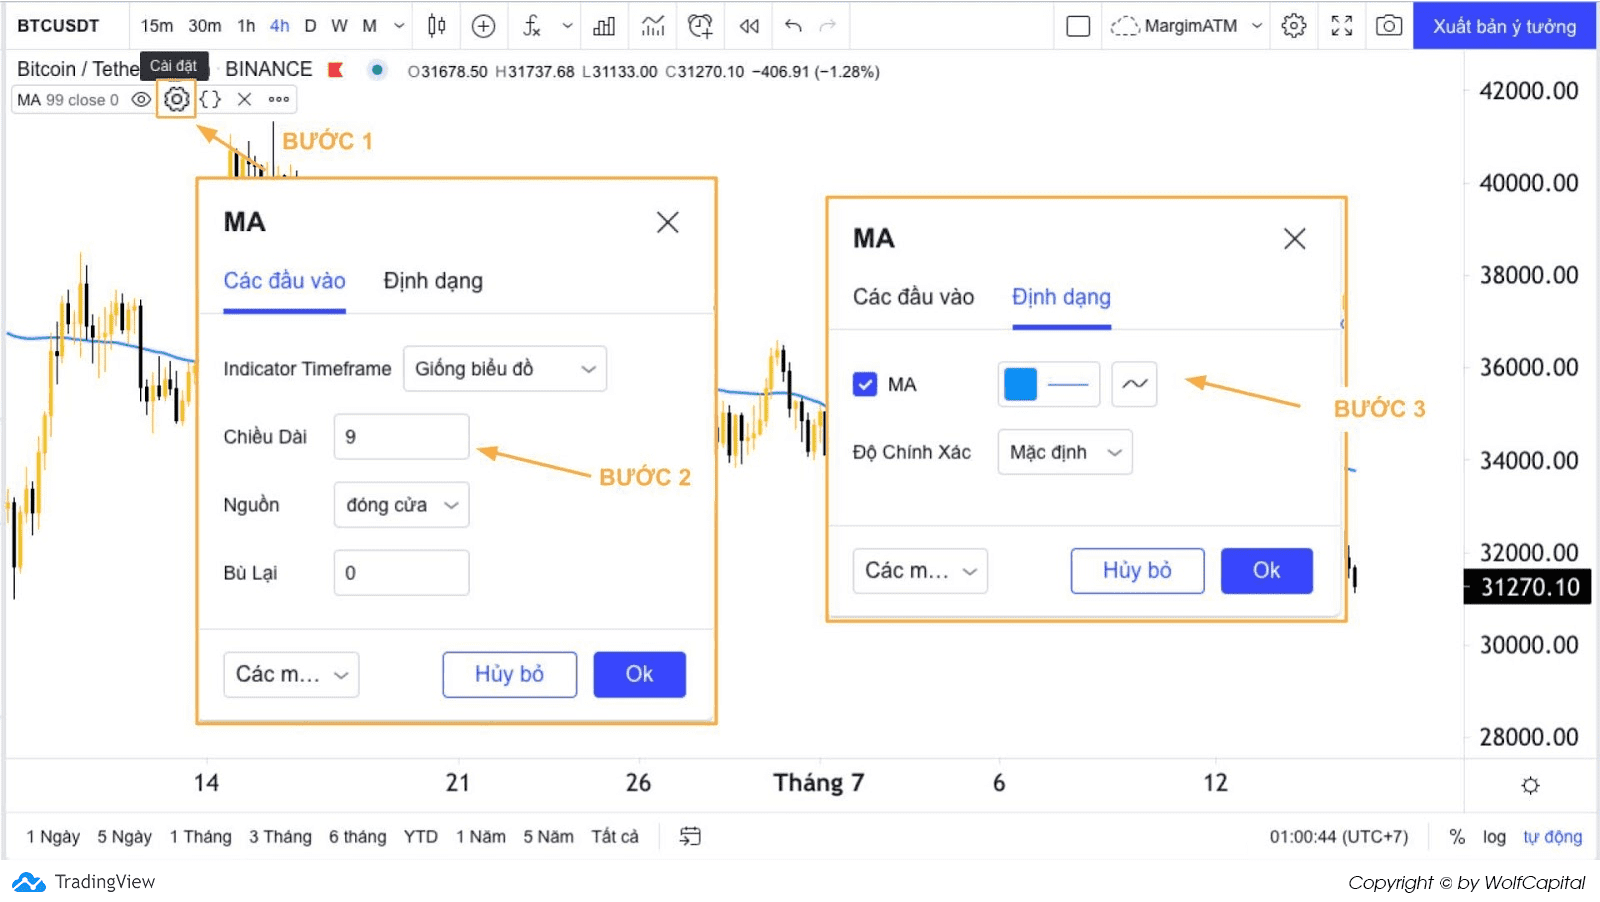Open indicators fx menu

(532, 26)
